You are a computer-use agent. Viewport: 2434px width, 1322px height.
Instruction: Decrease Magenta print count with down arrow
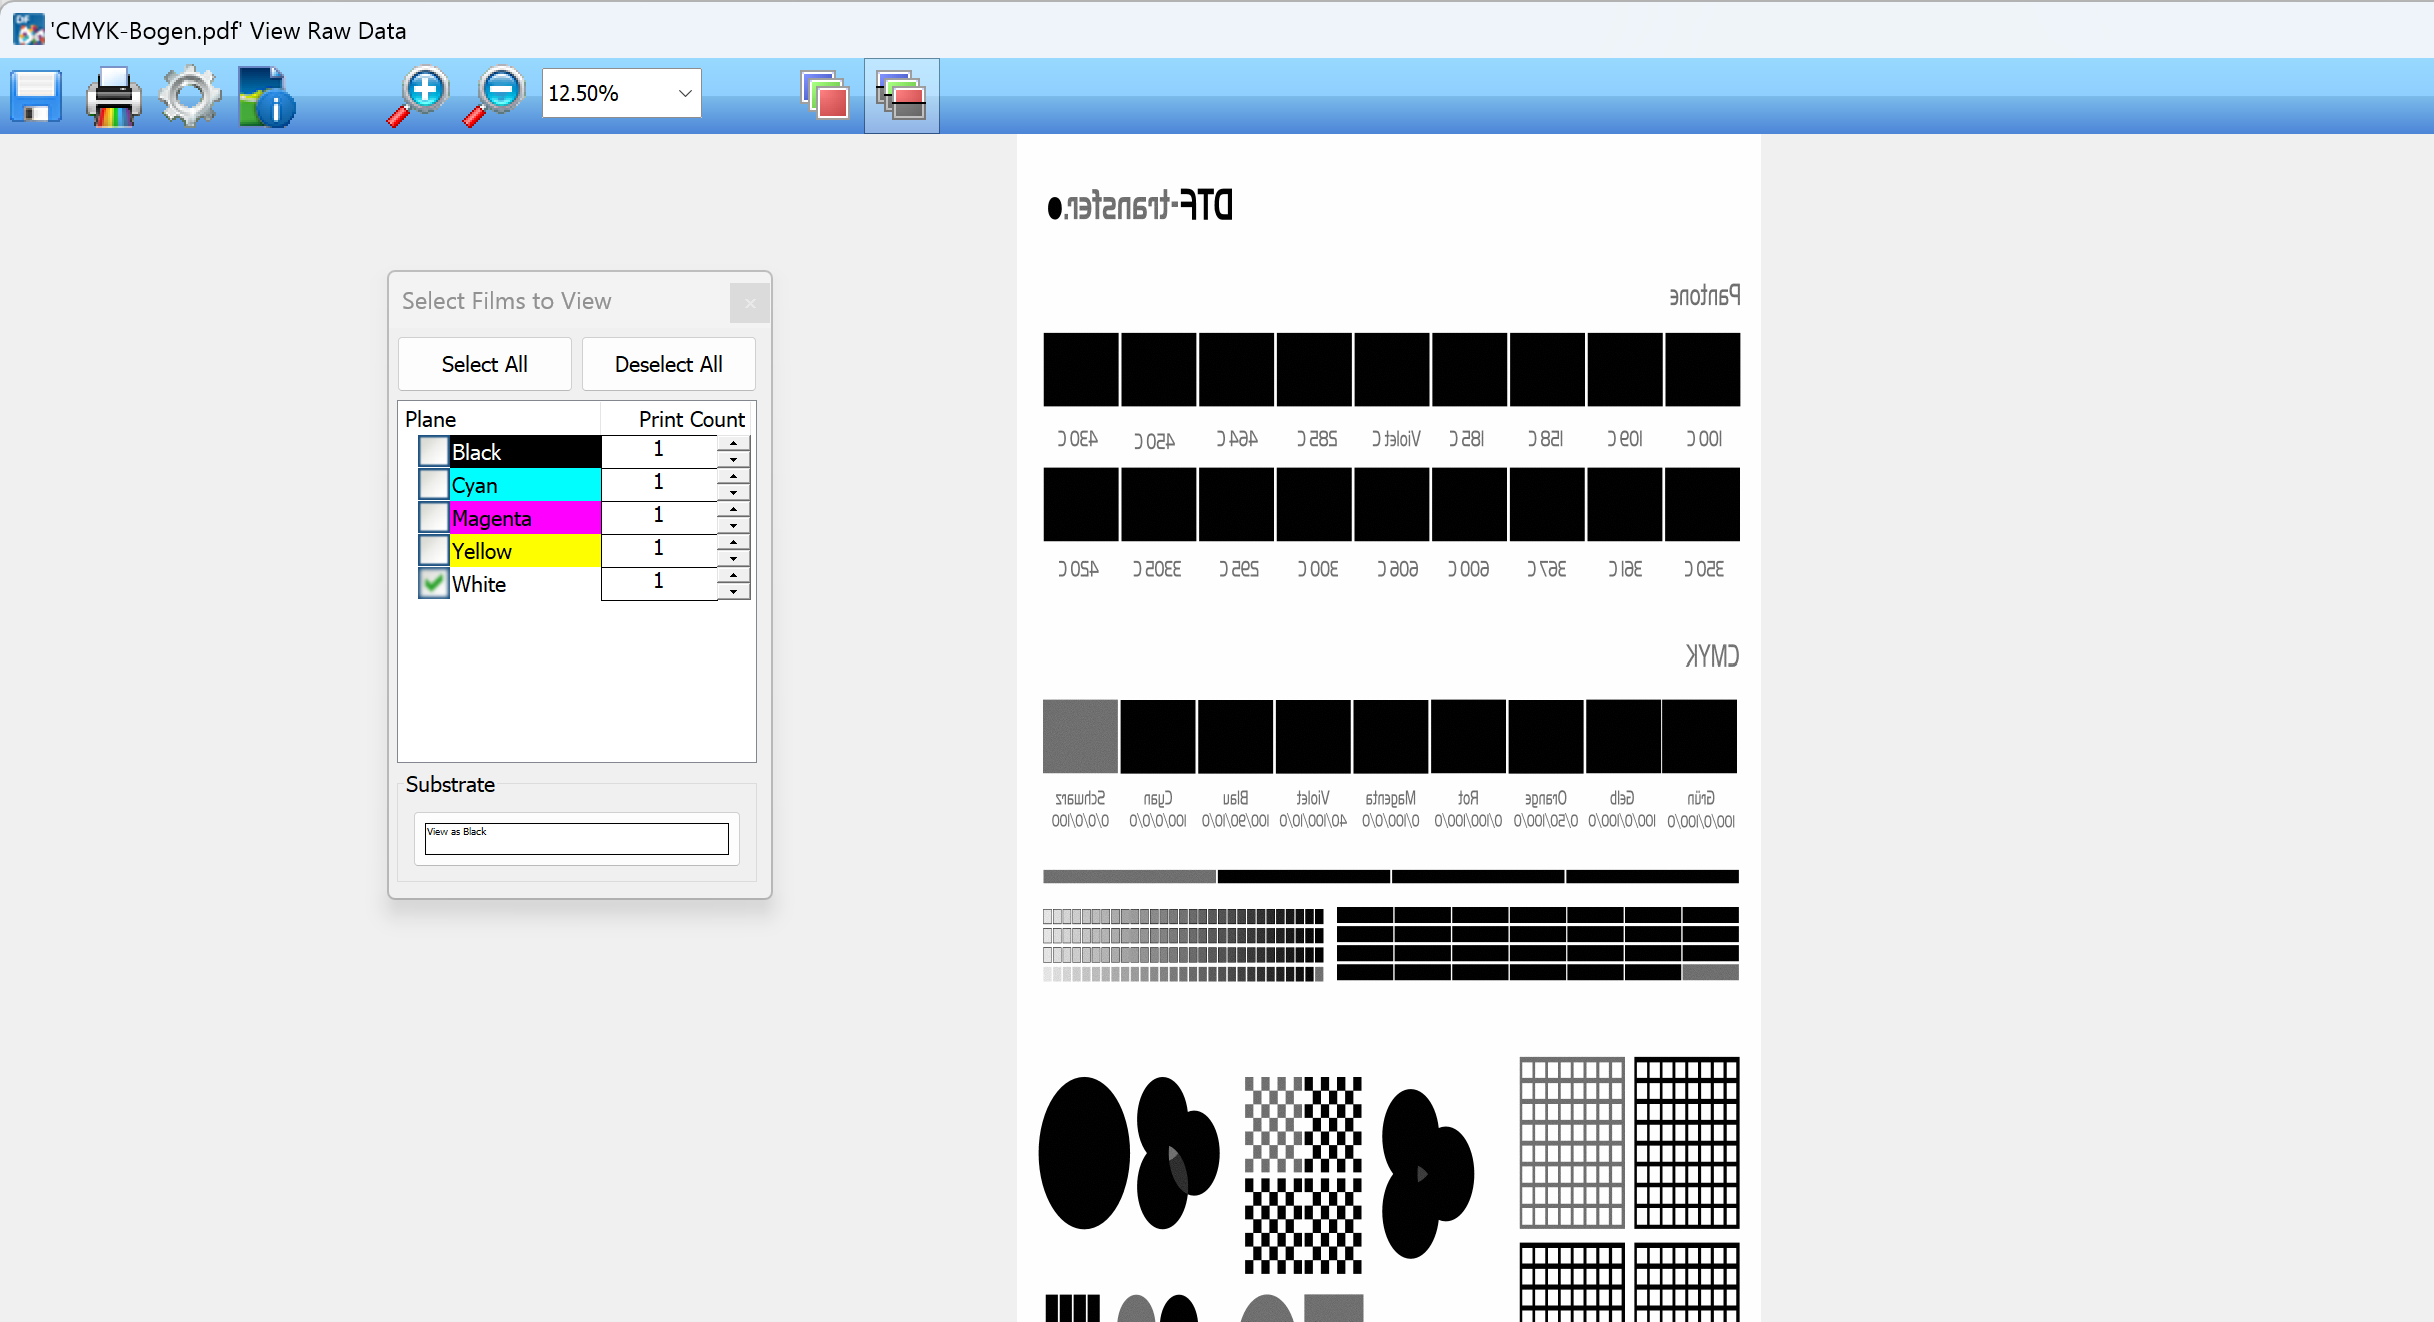[733, 525]
